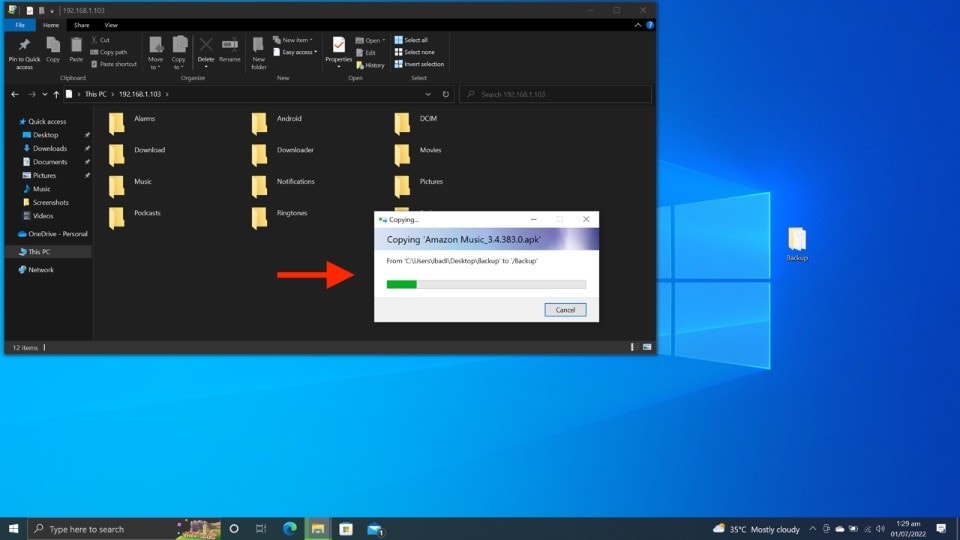Open the Mail app from taskbar
Screen dimensions: 960x540
[x=375, y=529]
